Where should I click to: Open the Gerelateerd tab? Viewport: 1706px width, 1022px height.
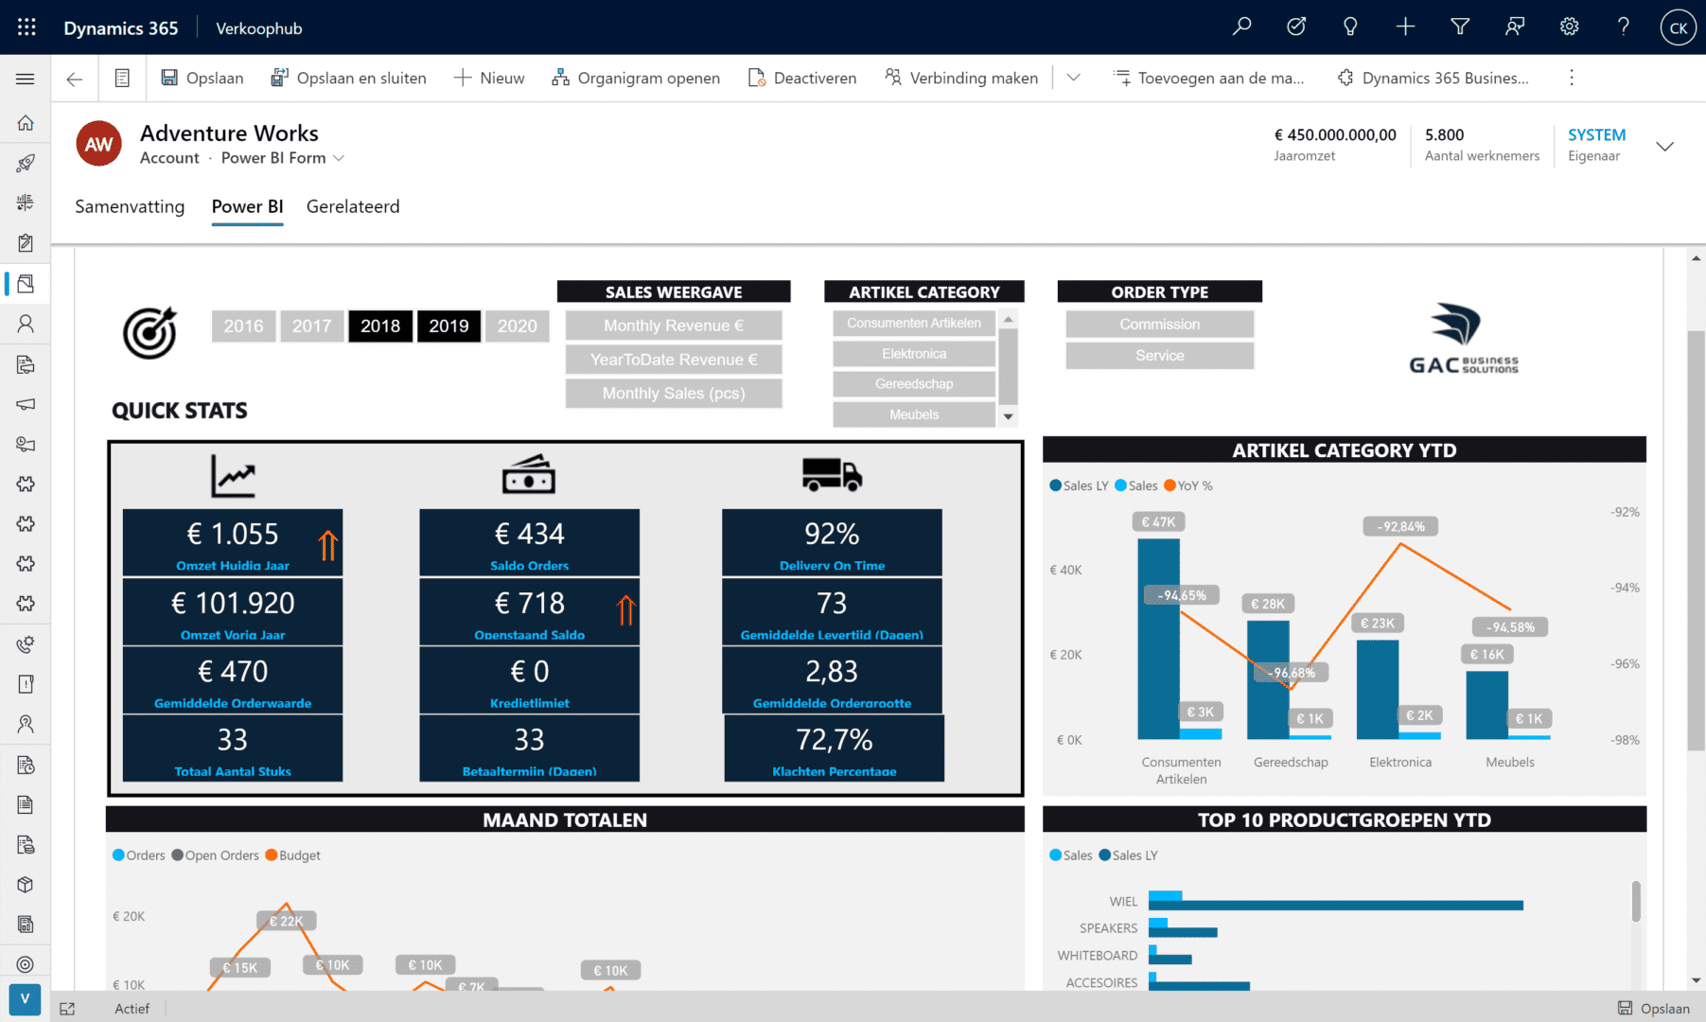coord(353,206)
